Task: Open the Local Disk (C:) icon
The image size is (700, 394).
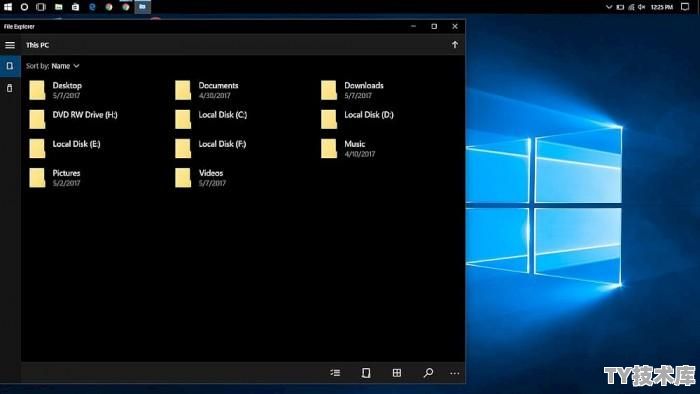Action: pyautogui.click(x=183, y=119)
